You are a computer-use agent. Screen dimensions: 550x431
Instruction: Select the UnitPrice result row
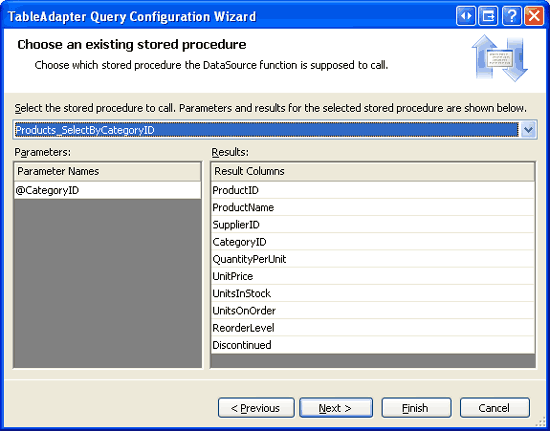(x=373, y=276)
